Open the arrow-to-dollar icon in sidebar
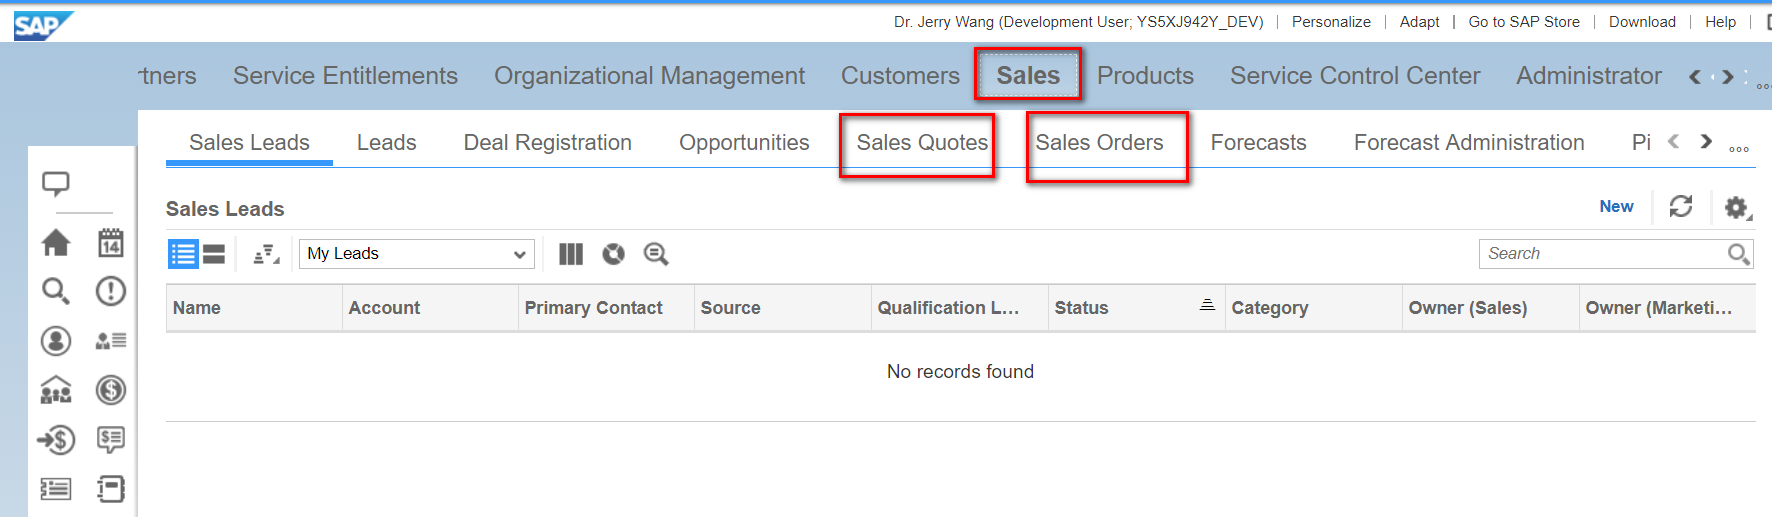Viewport: 1772px width, 517px height. click(56, 439)
